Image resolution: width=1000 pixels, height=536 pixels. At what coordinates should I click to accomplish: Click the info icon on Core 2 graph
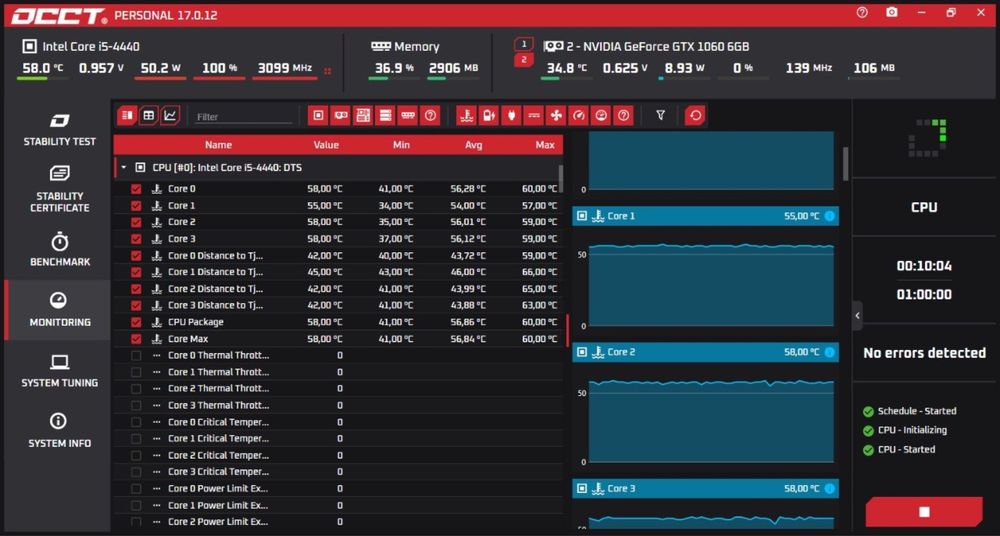[830, 352]
